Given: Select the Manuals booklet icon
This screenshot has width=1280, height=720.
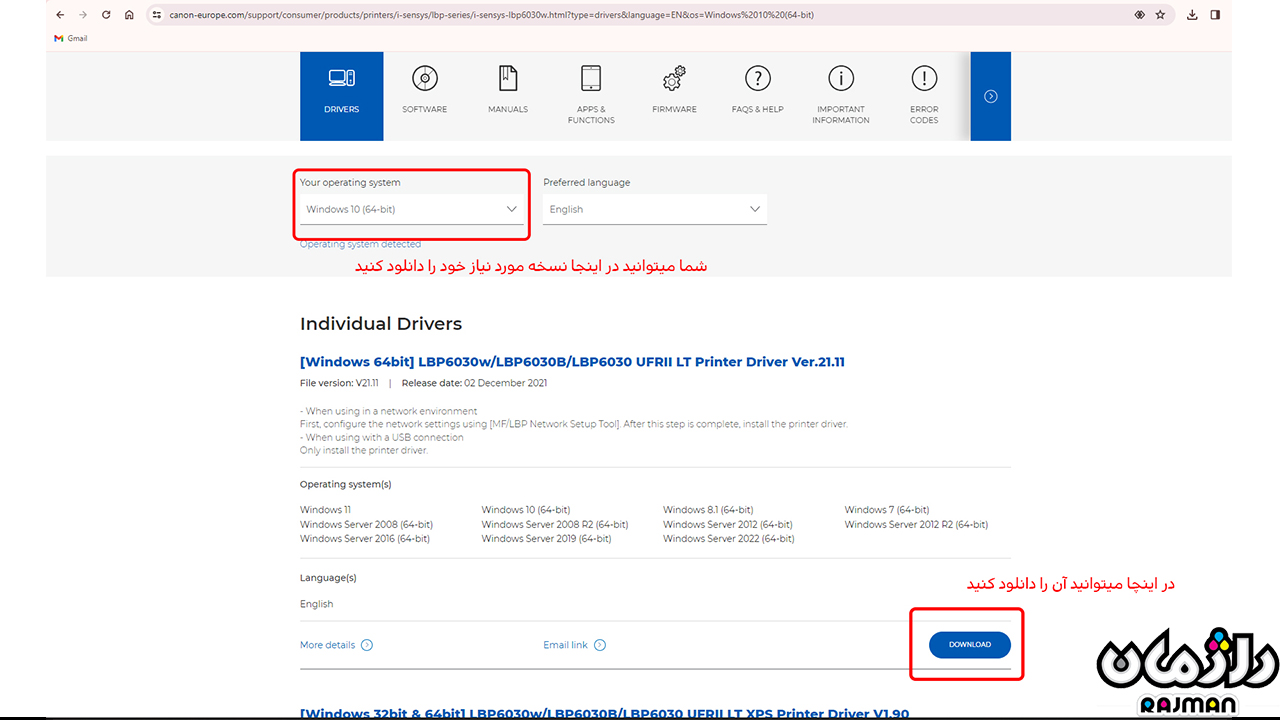Looking at the screenshot, I should pyautogui.click(x=508, y=78).
